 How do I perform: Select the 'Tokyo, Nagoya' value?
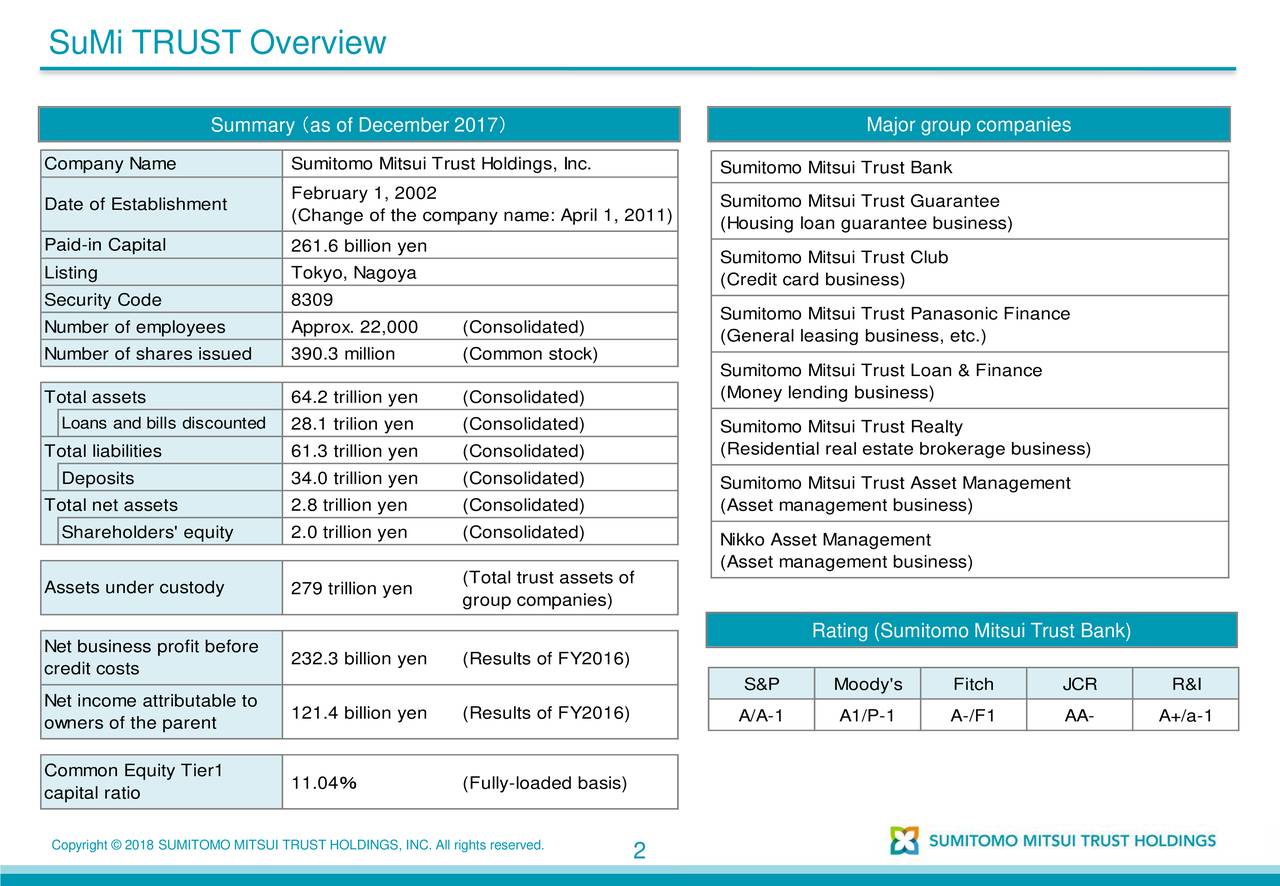[354, 273]
